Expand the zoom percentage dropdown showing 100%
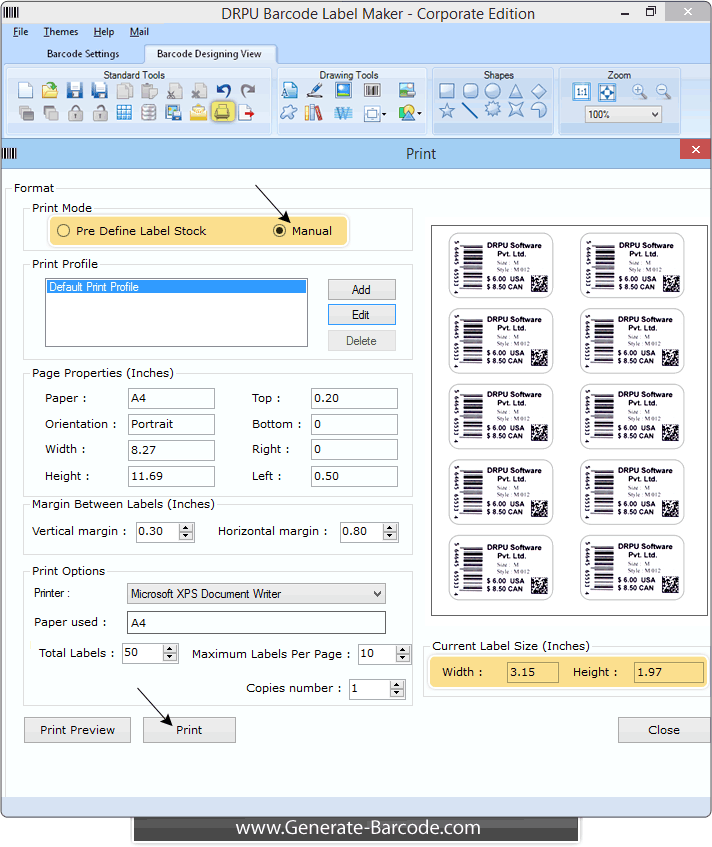Image resolution: width=712 pixels, height=847 pixels. click(655, 115)
